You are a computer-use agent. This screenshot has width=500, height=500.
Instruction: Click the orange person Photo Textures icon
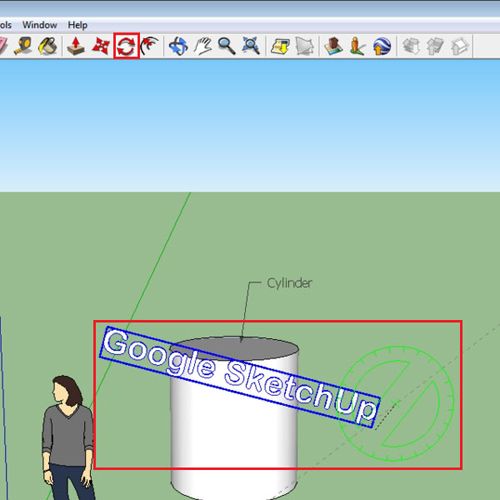coord(357,46)
